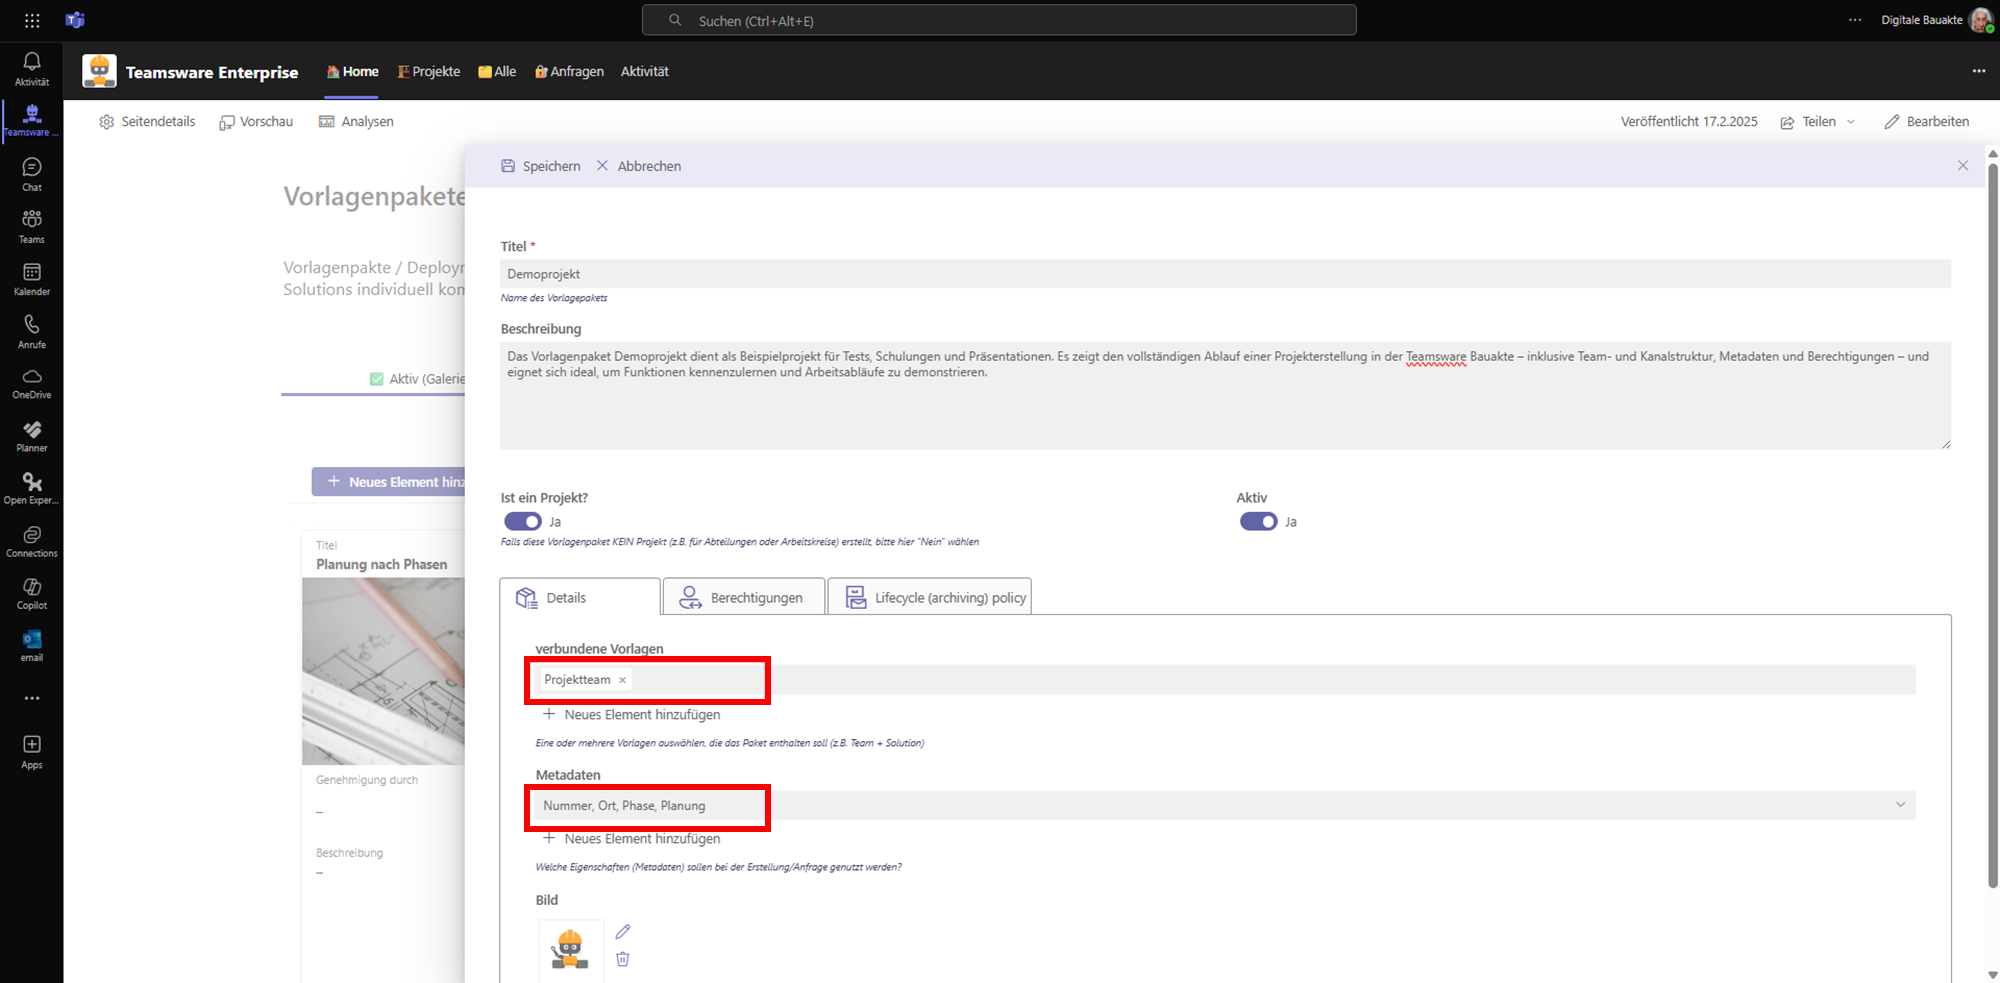
Task: Open Connections in the sidebar
Action: [32, 541]
